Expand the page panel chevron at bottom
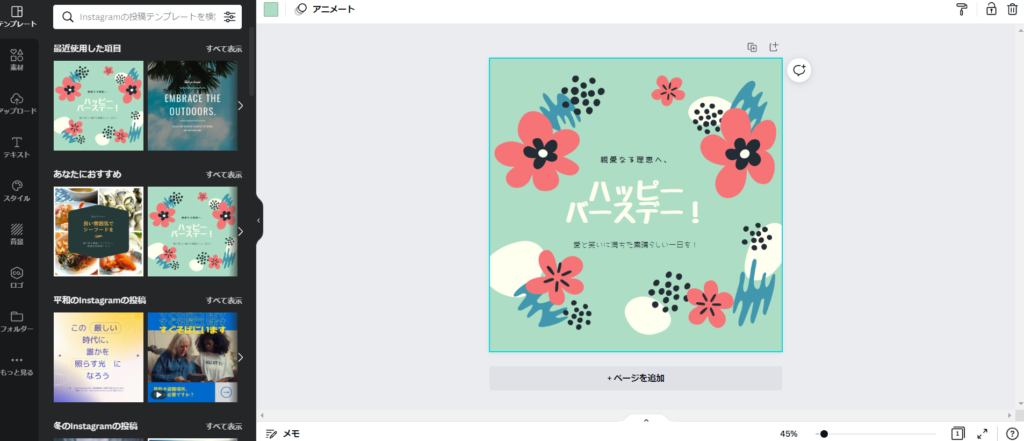This screenshot has width=1024, height=441. pos(646,420)
